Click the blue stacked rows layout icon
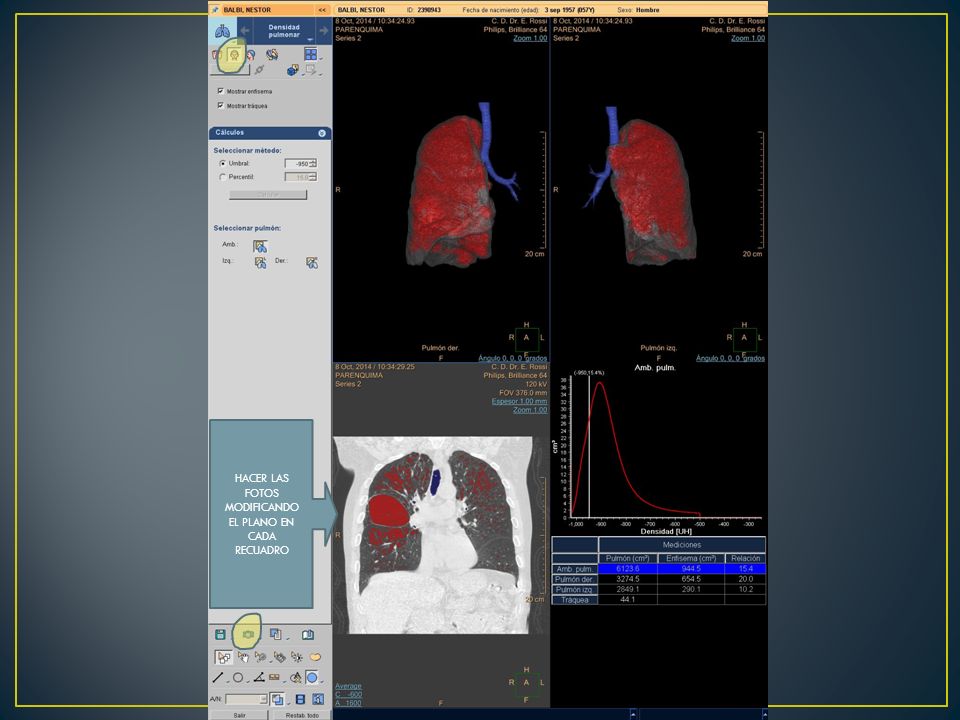Viewport: 960px width, 720px height. click(x=300, y=699)
